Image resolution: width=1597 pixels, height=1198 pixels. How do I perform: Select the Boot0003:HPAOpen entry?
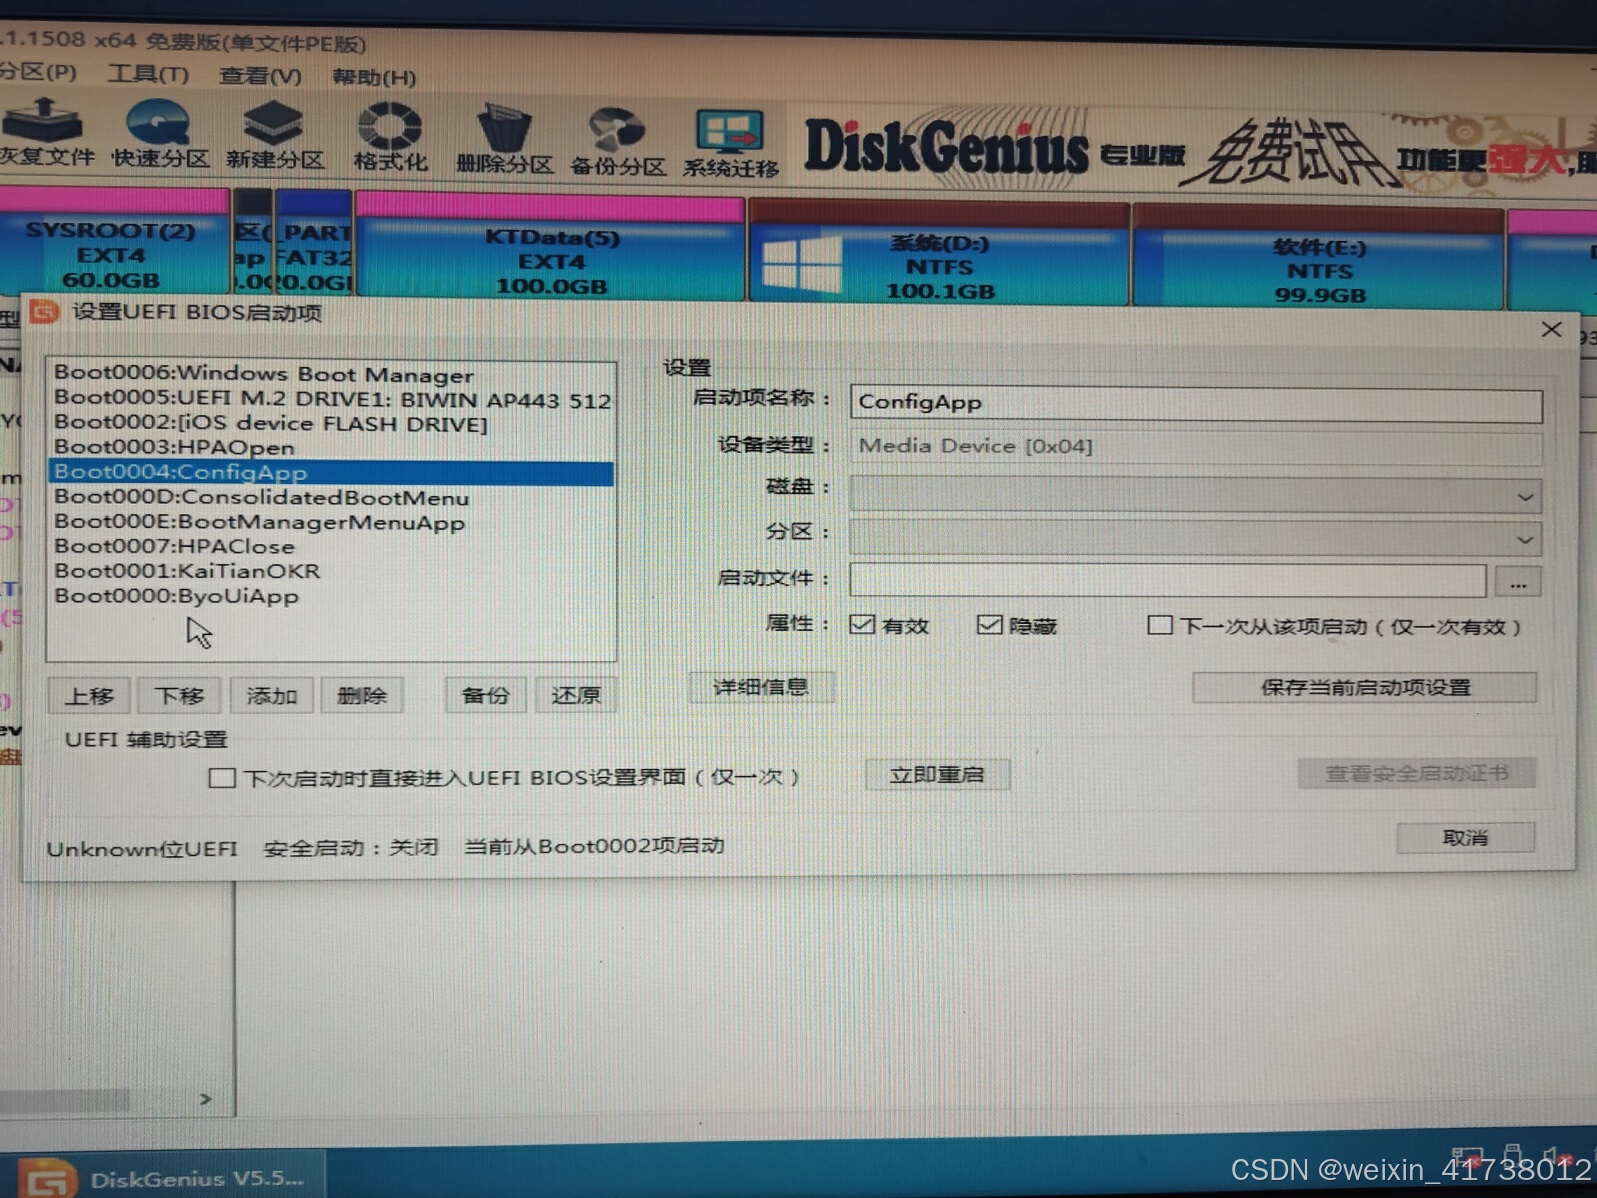pos(331,447)
